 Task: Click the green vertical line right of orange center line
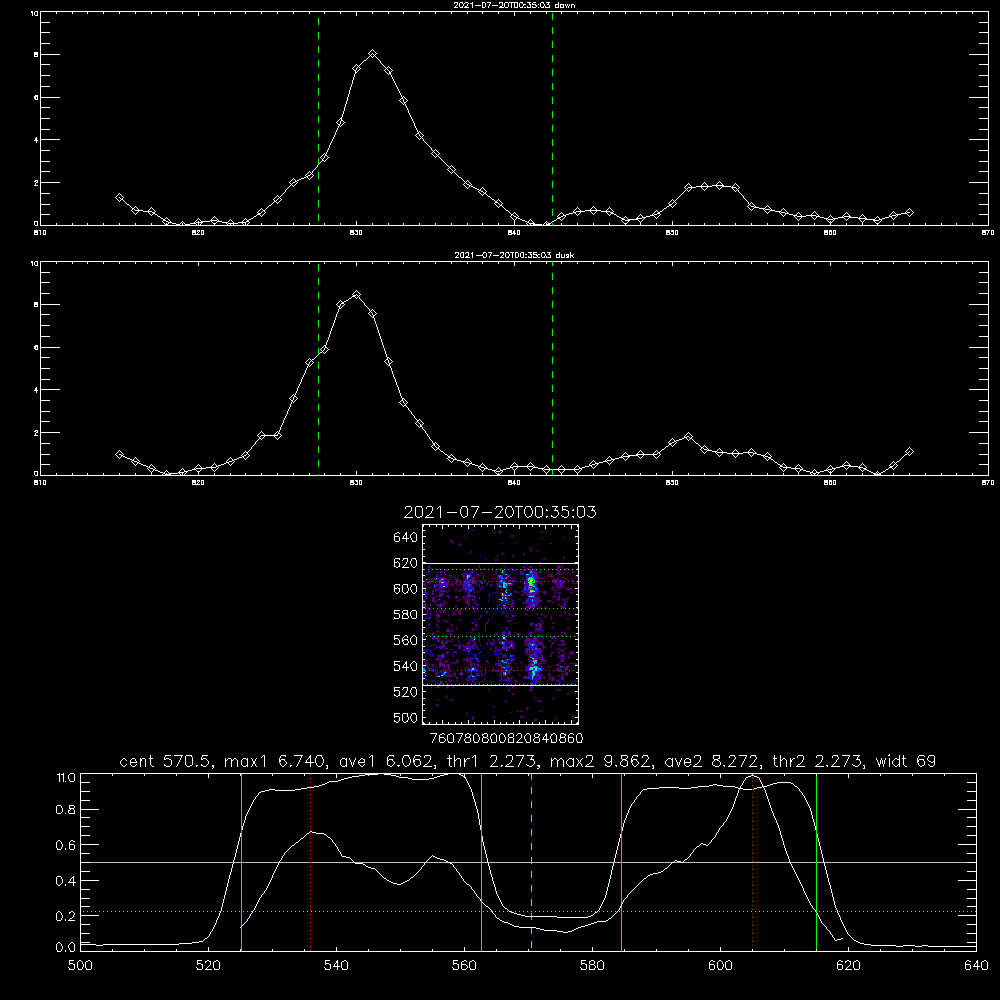point(621,861)
